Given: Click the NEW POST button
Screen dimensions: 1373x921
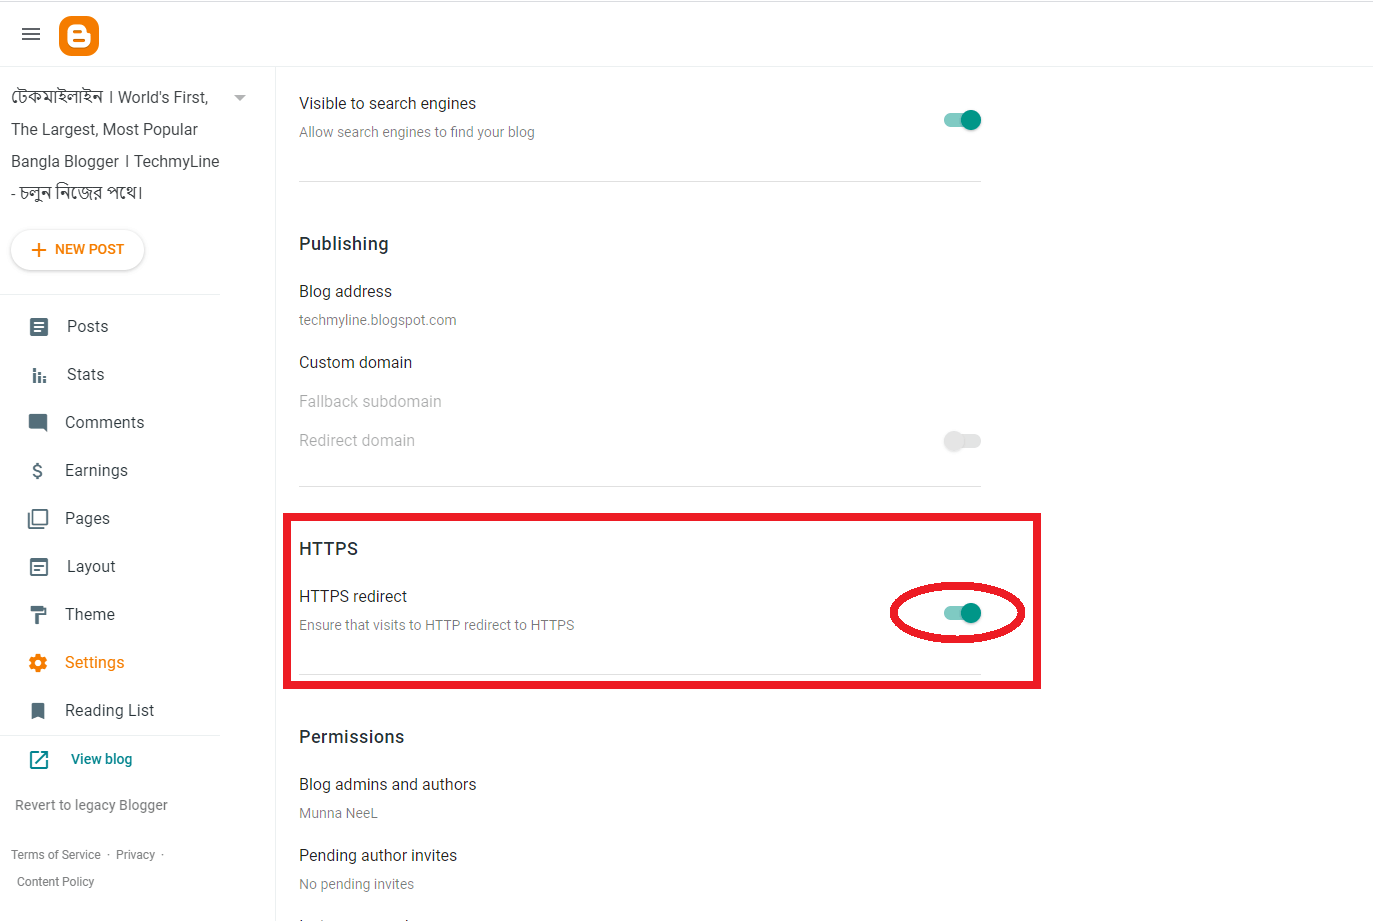Looking at the screenshot, I should (x=77, y=249).
